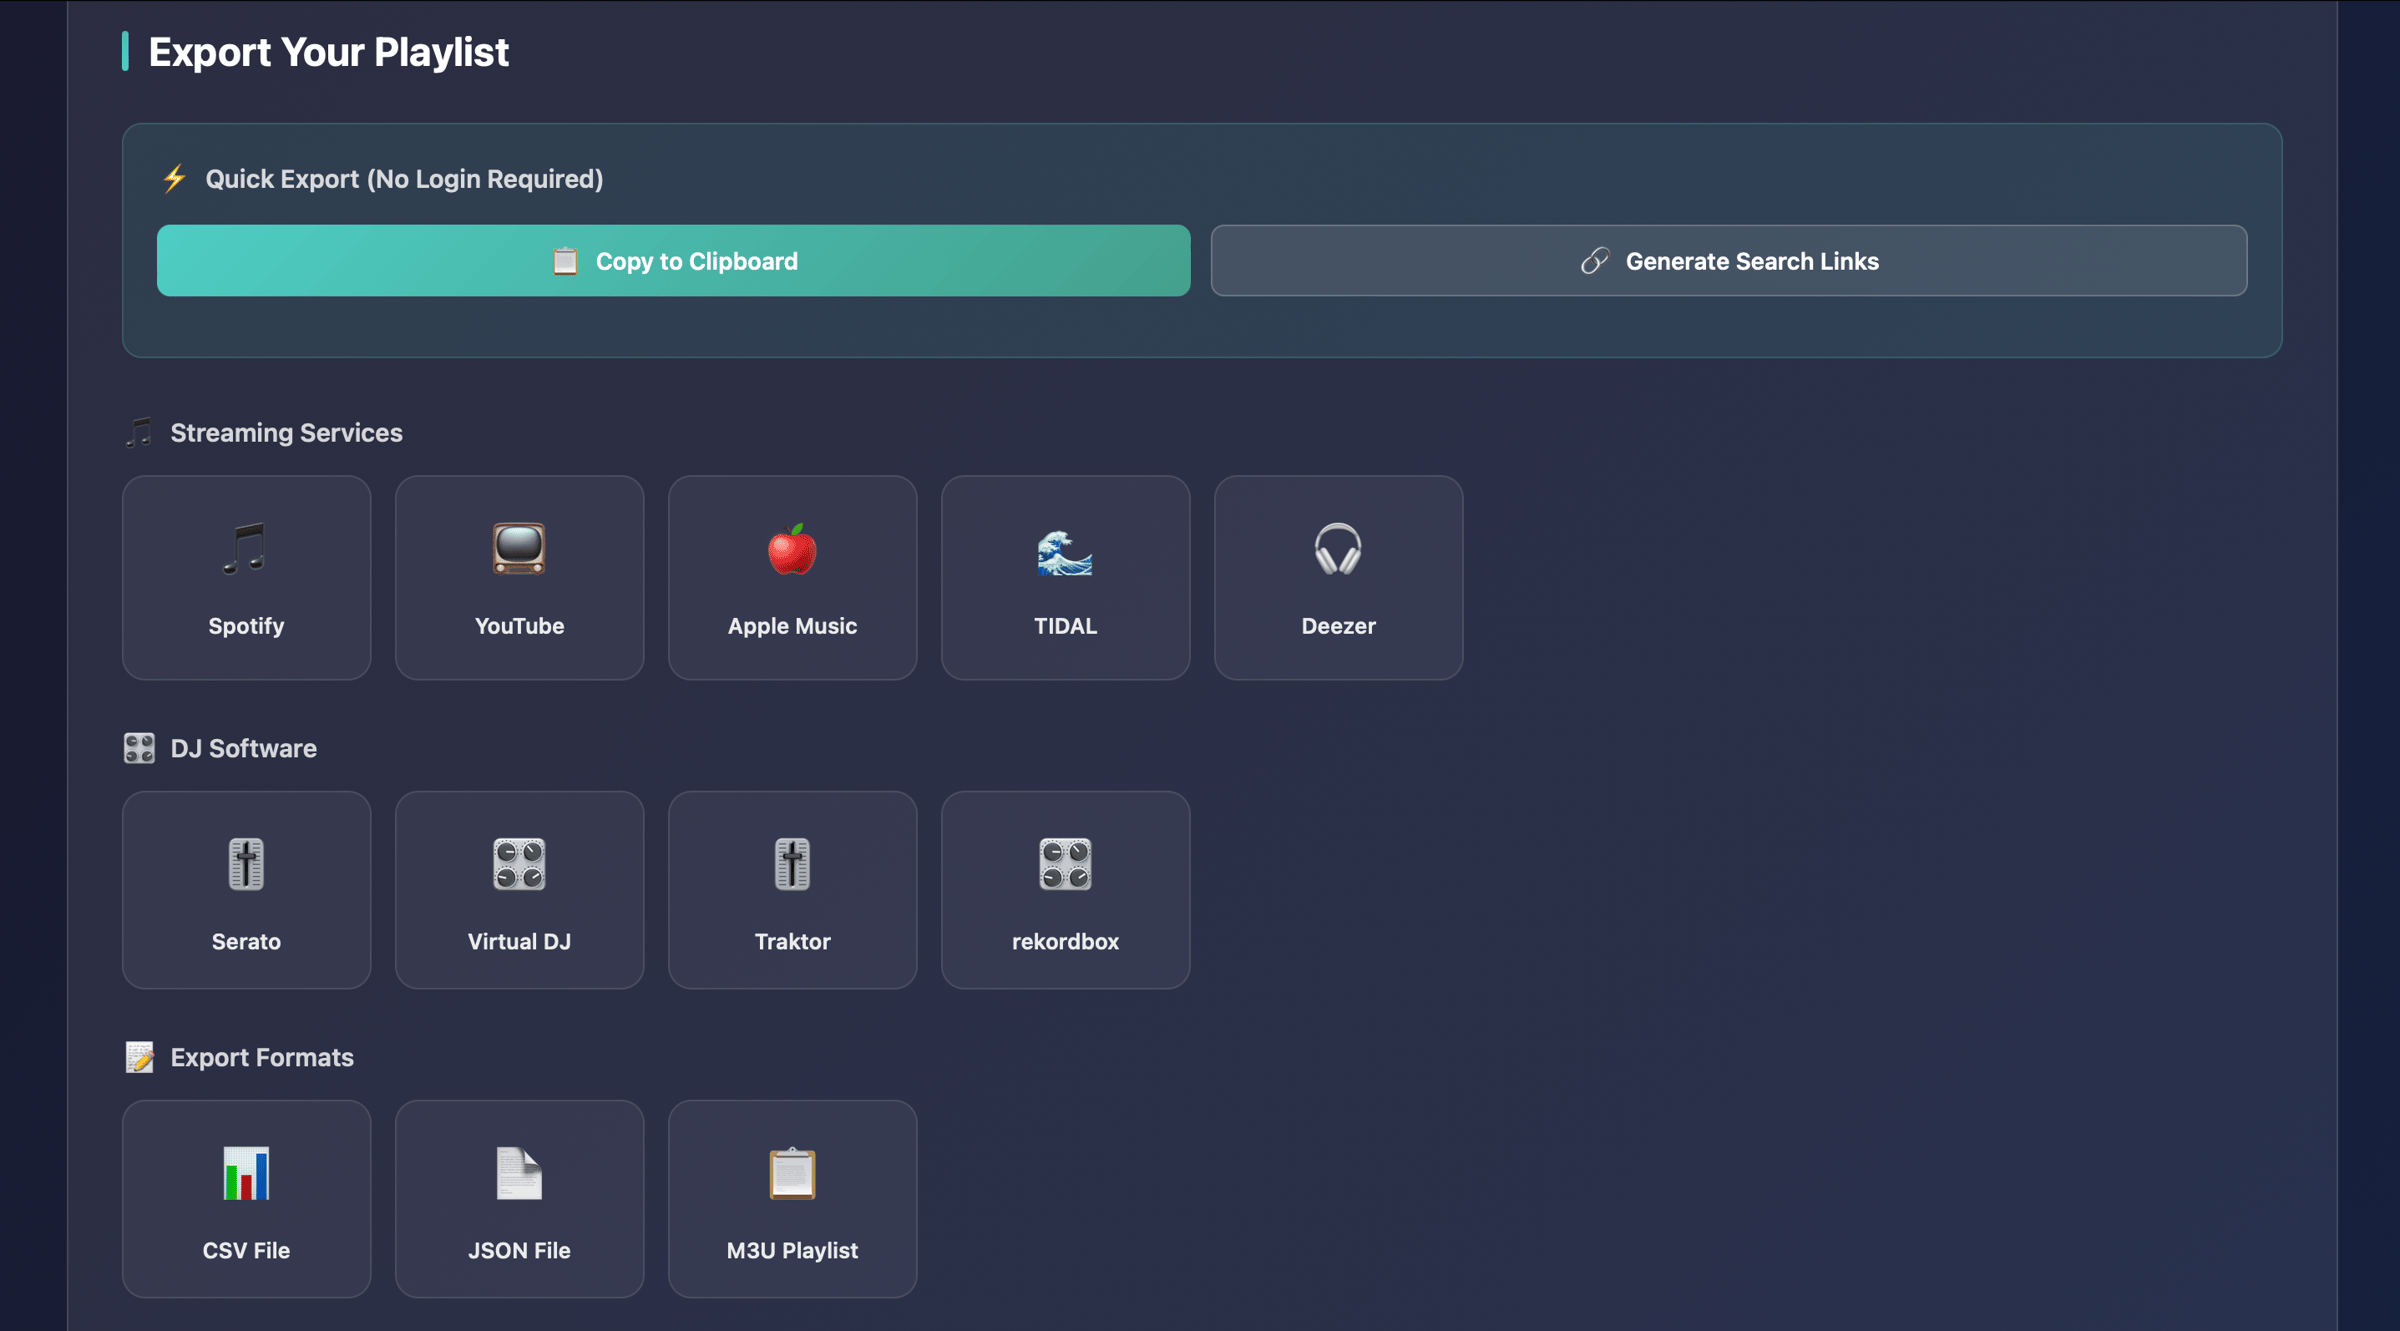Viewport: 2400px width, 1331px height.
Task: Click the DJ Software section header
Action: click(243, 747)
